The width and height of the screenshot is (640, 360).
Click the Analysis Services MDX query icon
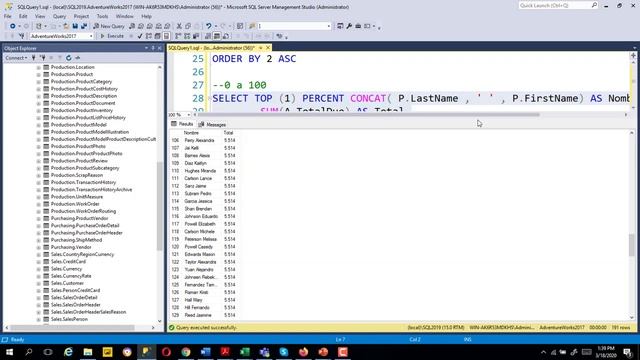pos(141,26)
